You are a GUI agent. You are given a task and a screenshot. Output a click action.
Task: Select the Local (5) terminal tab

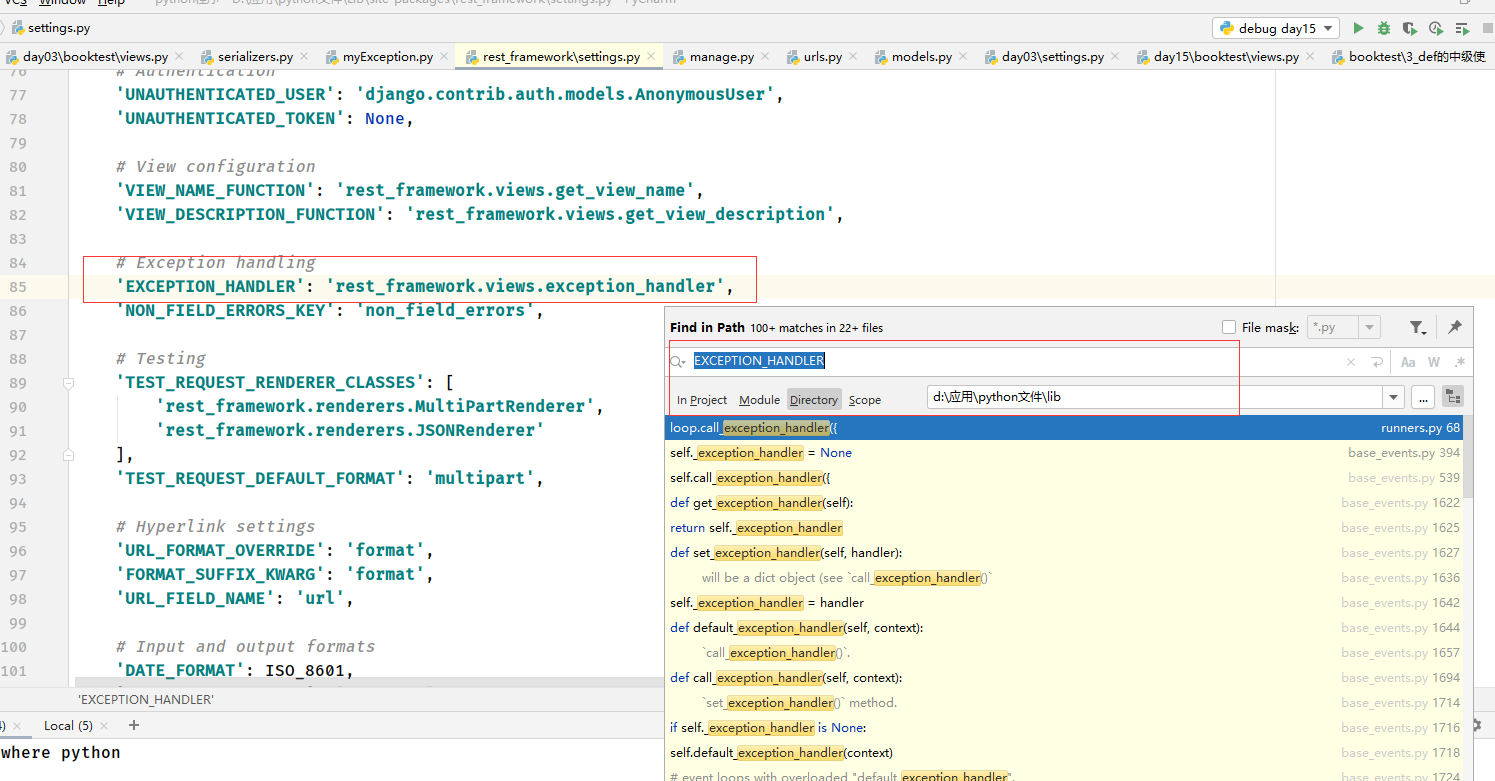[x=68, y=725]
